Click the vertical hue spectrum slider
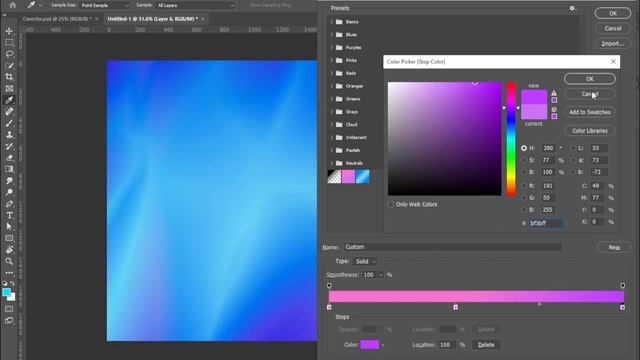The image size is (640, 360). [x=511, y=139]
